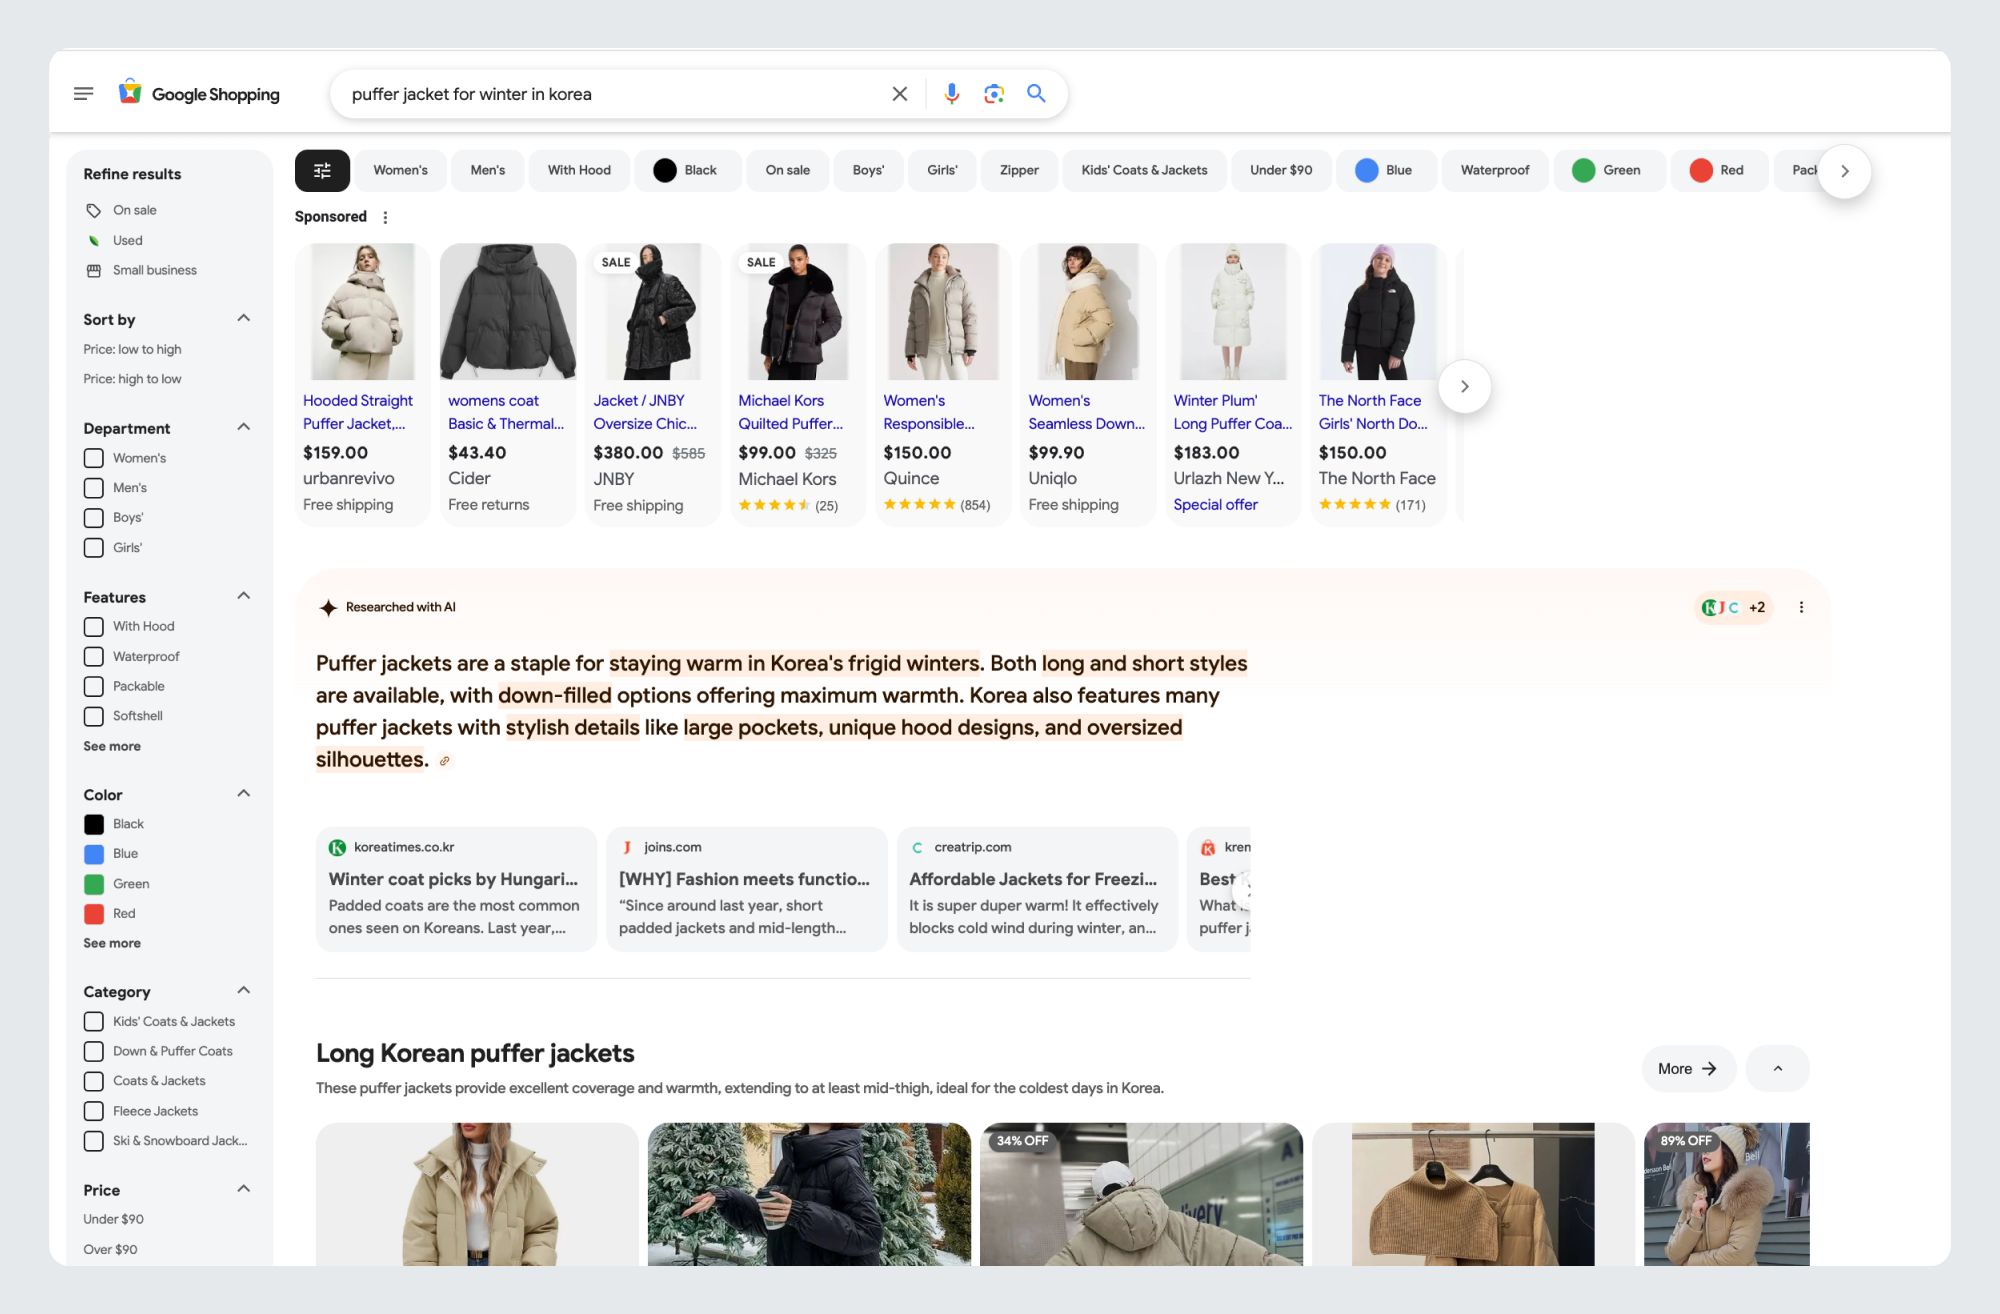Select the With Hood filter chip
This screenshot has height=1314, width=2000.
[x=579, y=171]
